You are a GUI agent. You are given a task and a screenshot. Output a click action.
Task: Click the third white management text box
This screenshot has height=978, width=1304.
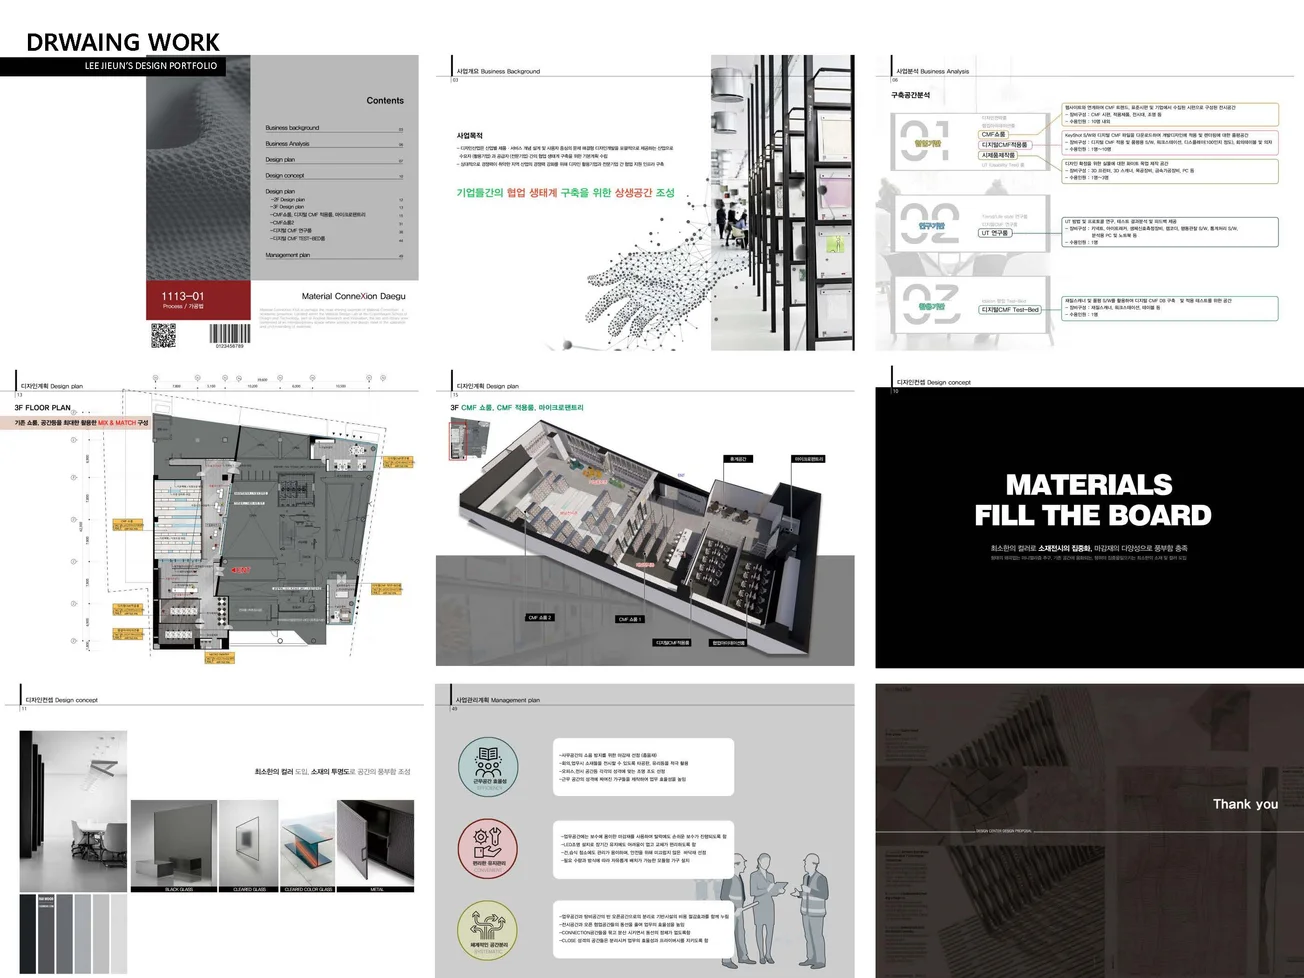[x=645, y=929]
